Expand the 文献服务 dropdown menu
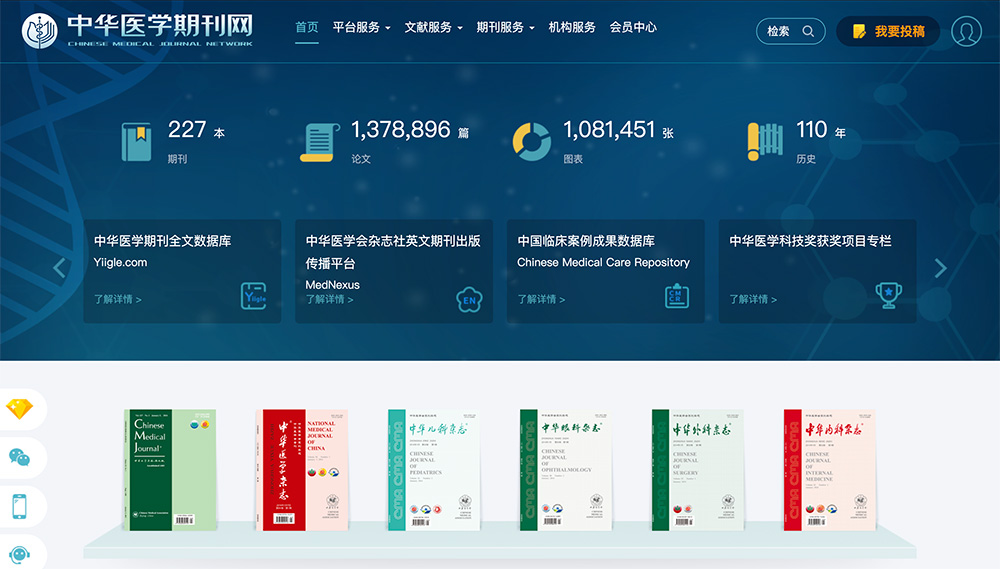This screenshot has height=569, width=1000. pos(433,27)
